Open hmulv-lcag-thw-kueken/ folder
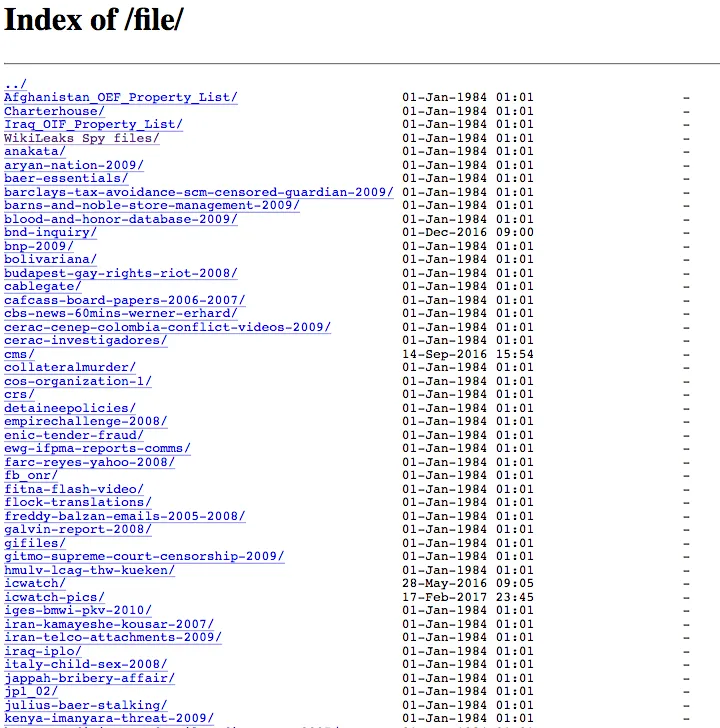This screenshot has width=720, height=728. pyautogui.click(x=90, y=569)
